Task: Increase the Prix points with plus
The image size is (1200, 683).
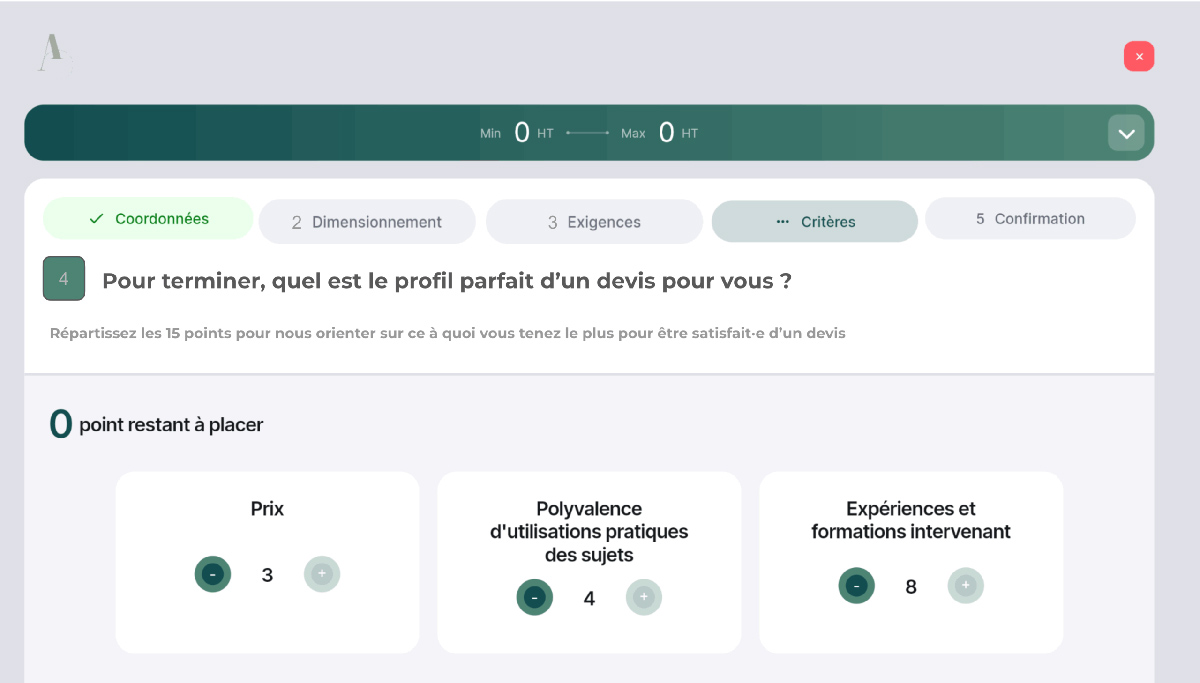Action: tap(322, 574)
